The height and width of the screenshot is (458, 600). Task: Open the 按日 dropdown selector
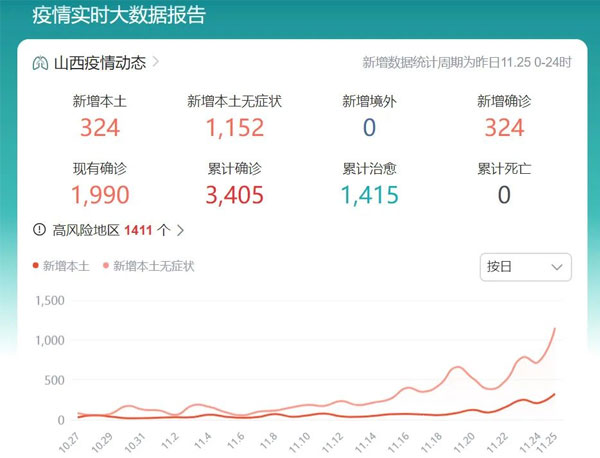pos(525,267)
